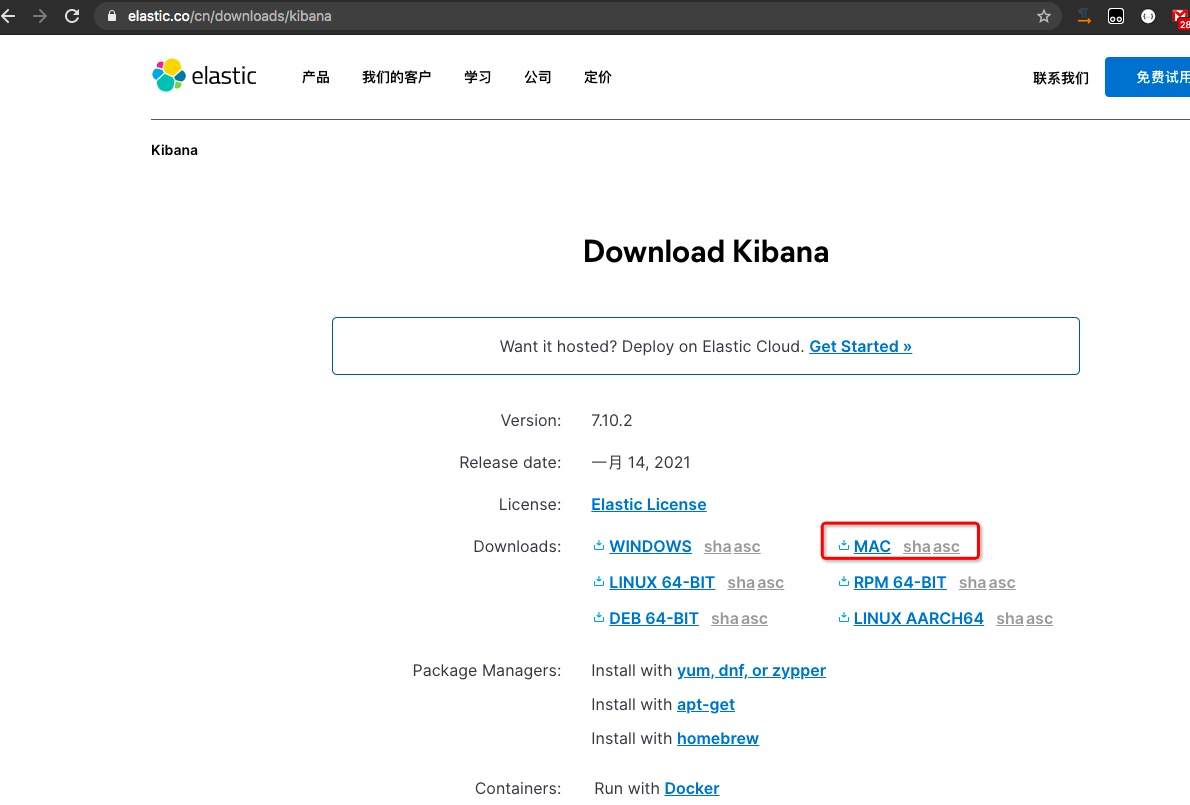Open sha link for MAC
The image size is (1190, 805).
pyautogui.click(x=917, y=546)
